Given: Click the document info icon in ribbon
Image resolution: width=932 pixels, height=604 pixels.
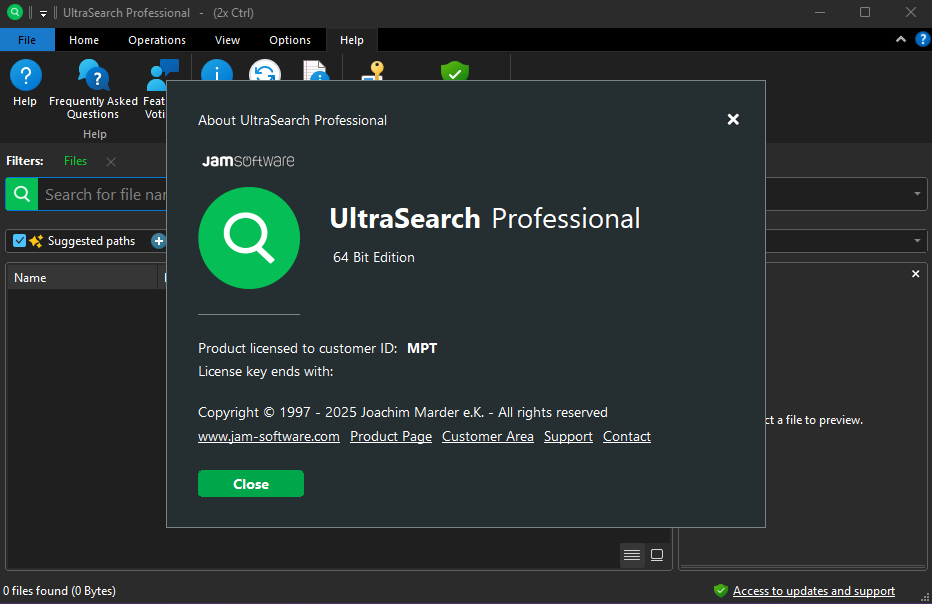Looking at the screenshot, I should pyautogui.click(x=315, y=70).
